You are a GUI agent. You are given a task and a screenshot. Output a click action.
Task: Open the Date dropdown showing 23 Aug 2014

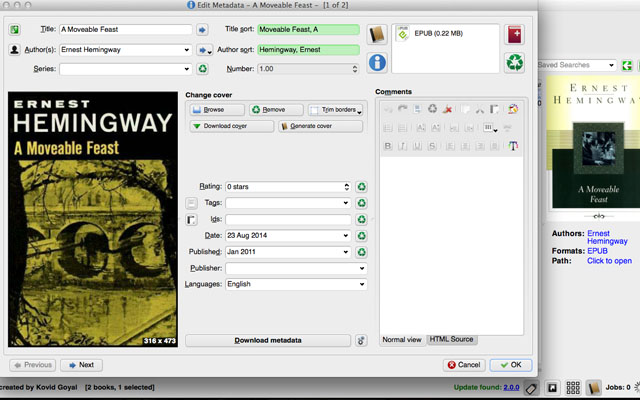click(x=346, y=236)
